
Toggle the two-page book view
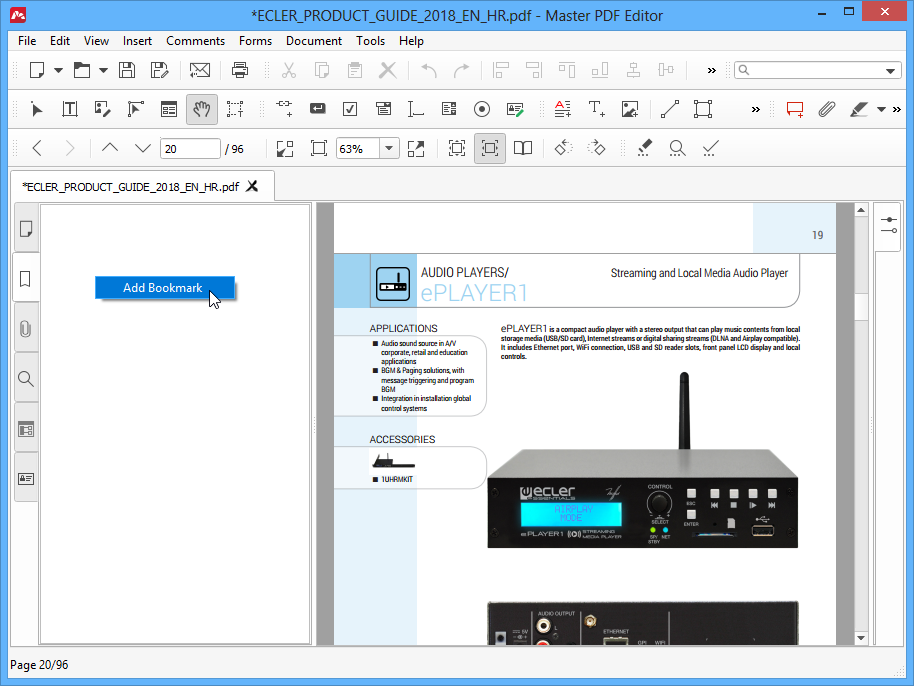[x=523, y=149]
